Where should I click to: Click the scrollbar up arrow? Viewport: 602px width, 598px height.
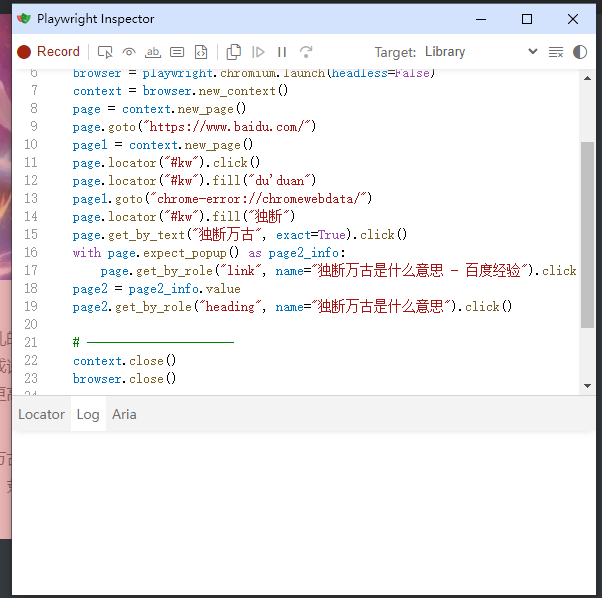587,78
